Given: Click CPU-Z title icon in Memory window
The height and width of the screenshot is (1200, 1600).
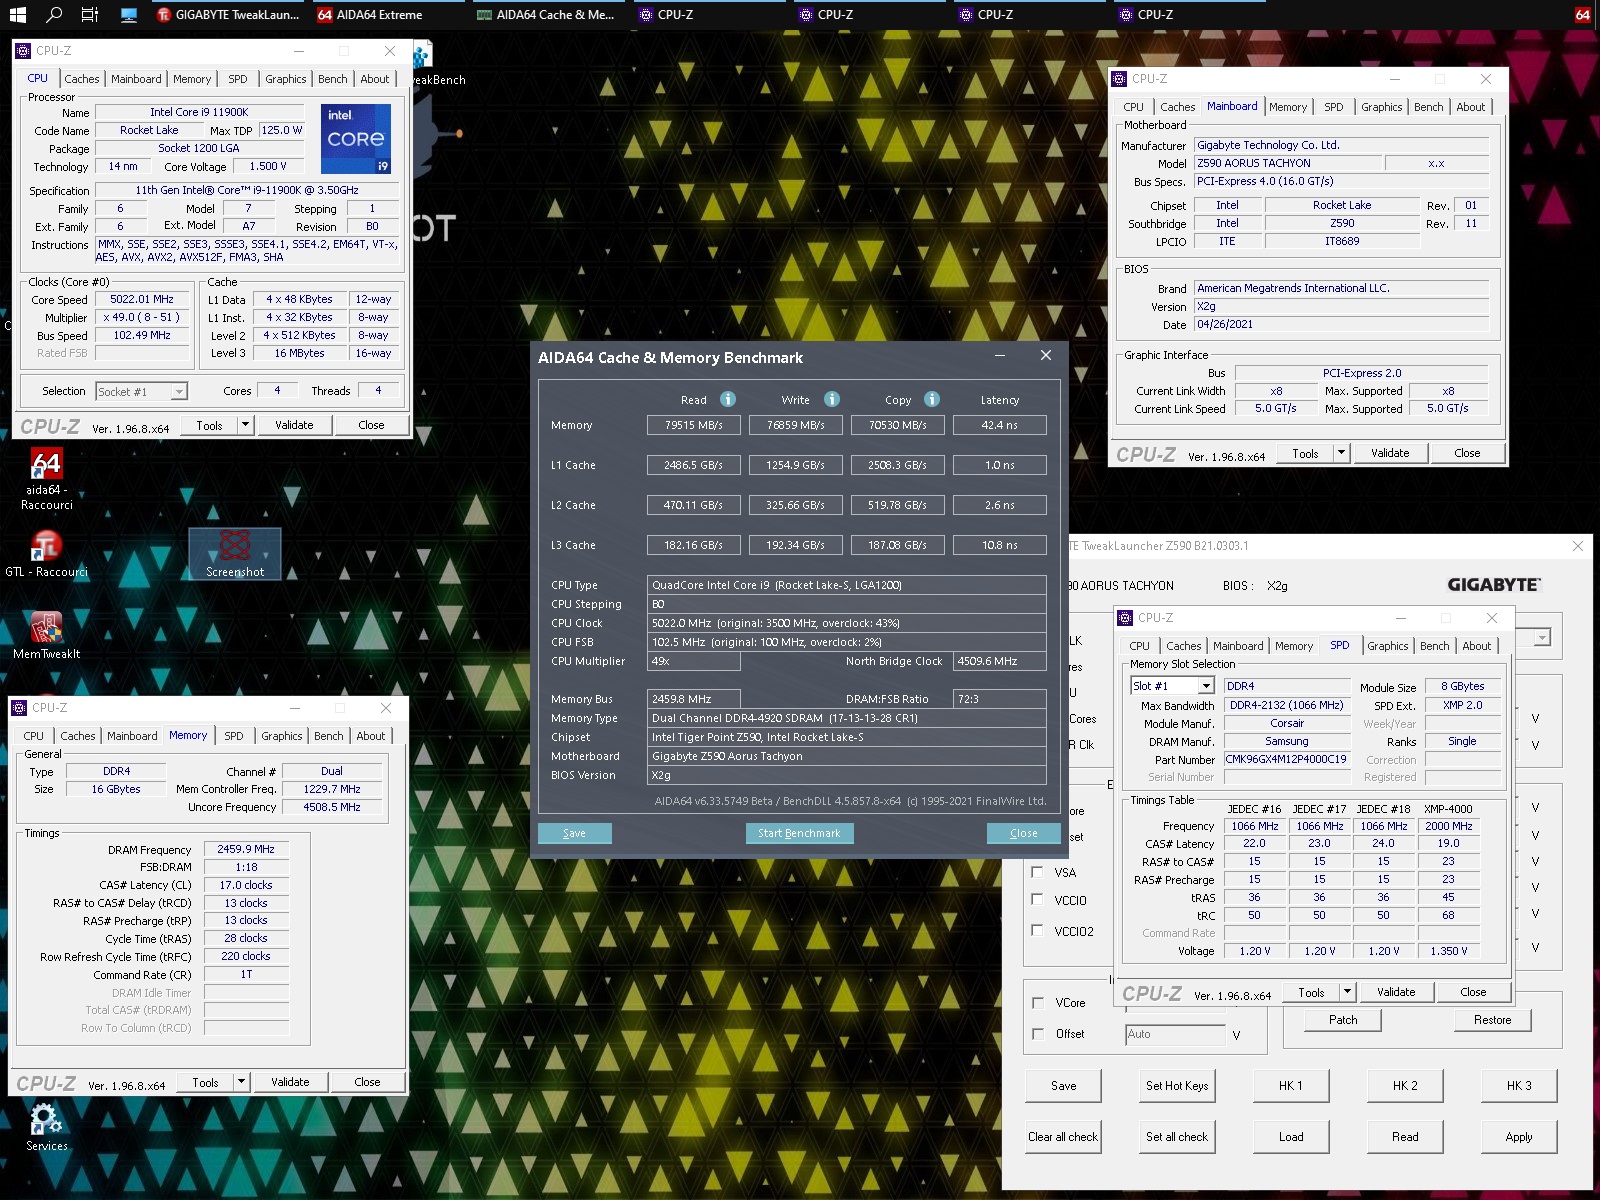Looking at the screenshot, I should [19, 707].
